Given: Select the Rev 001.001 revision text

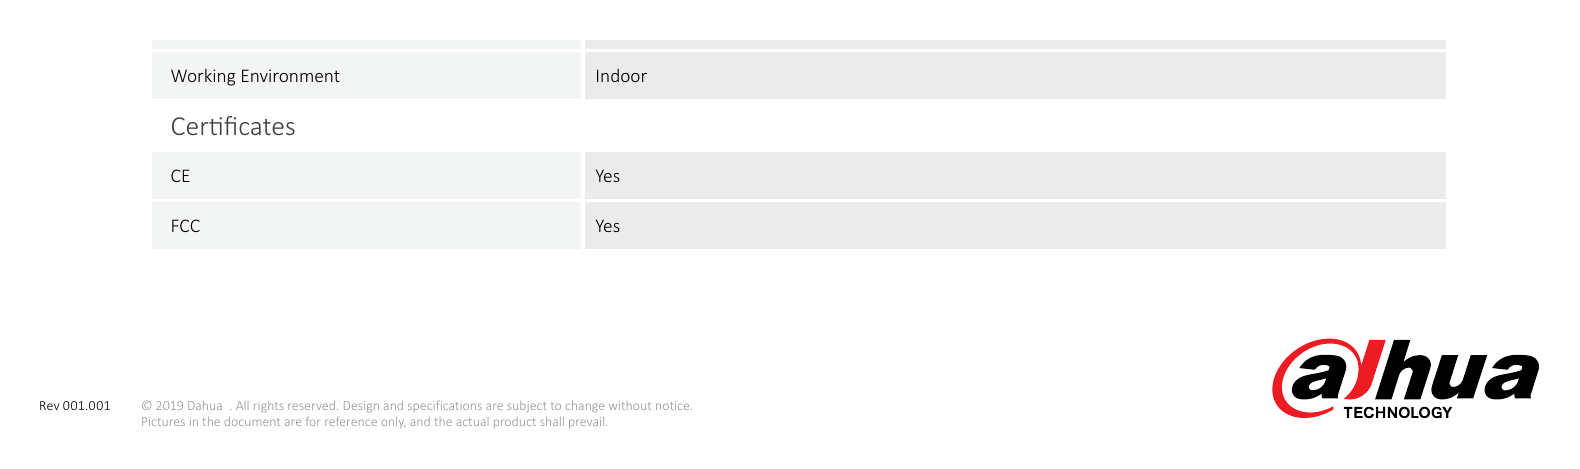Looking at the screenshot, I should click(75, 406).
